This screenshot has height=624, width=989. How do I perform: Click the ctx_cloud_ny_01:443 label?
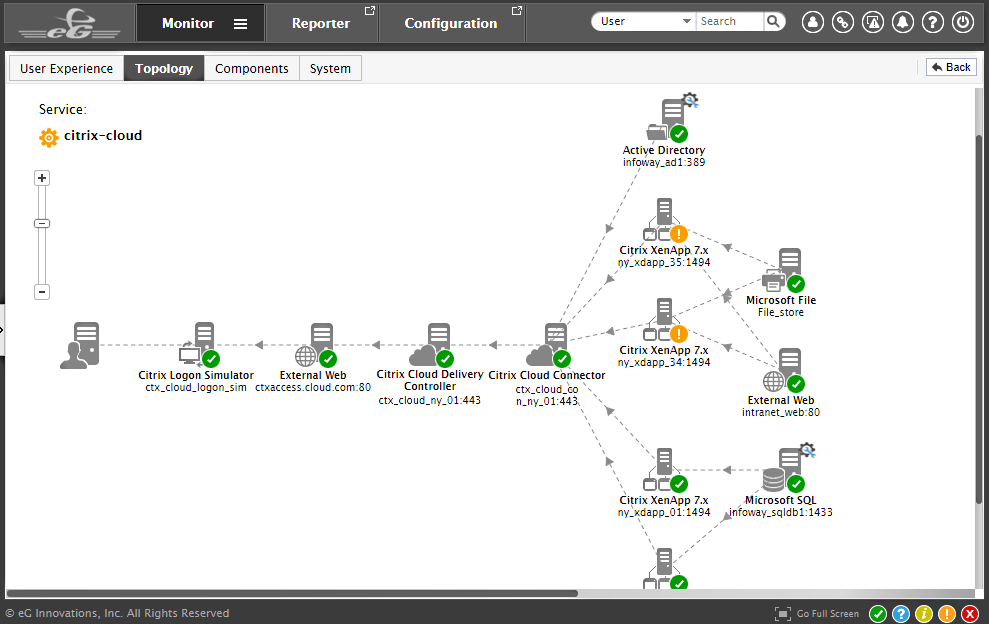tap(430, 400)
